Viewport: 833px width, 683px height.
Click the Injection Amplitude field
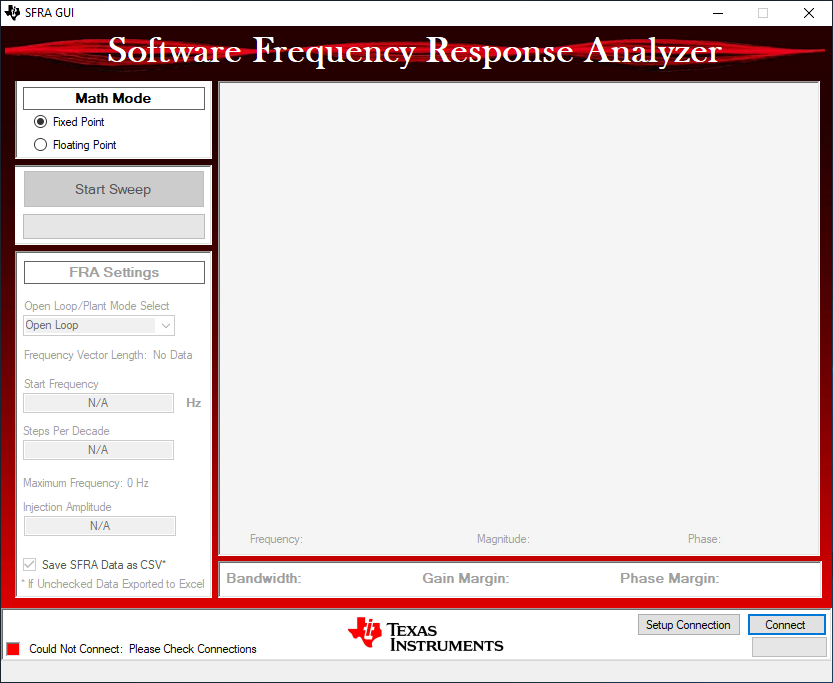(x=100, y=526)
